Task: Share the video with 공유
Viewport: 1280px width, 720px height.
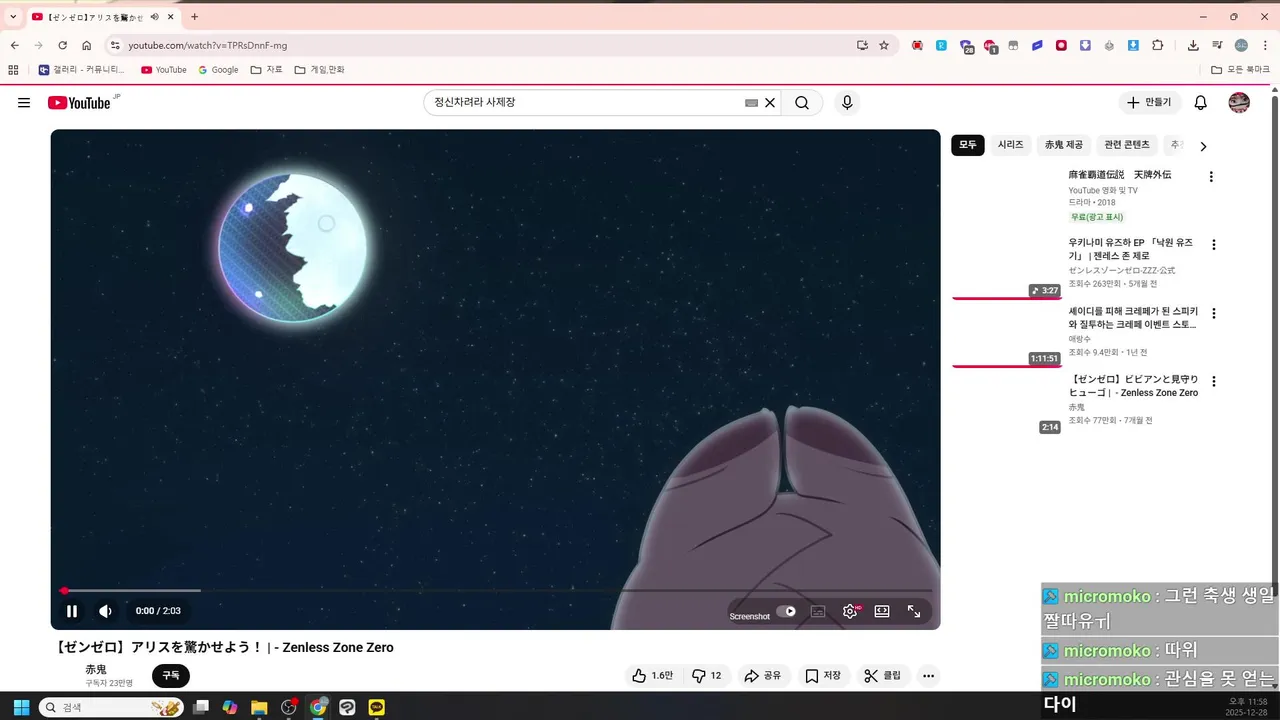Action: (762, 676)
